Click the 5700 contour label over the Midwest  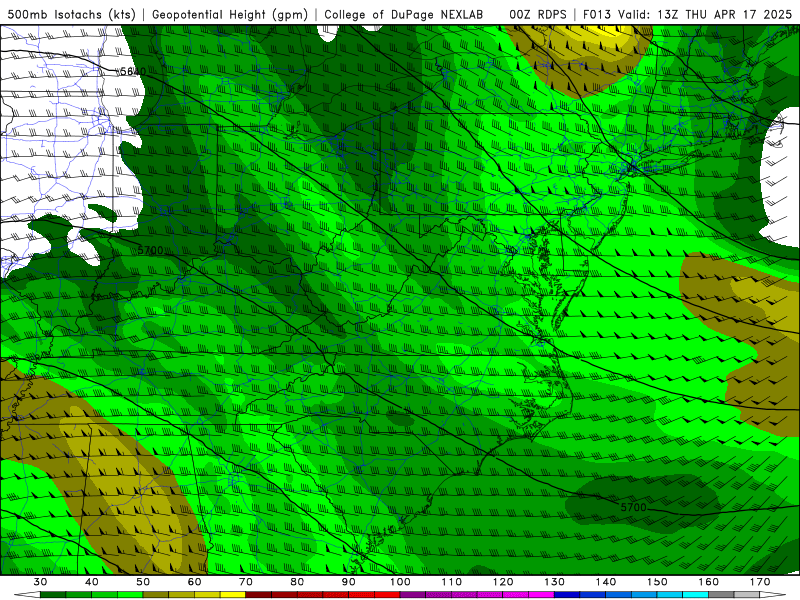point(151,250)
